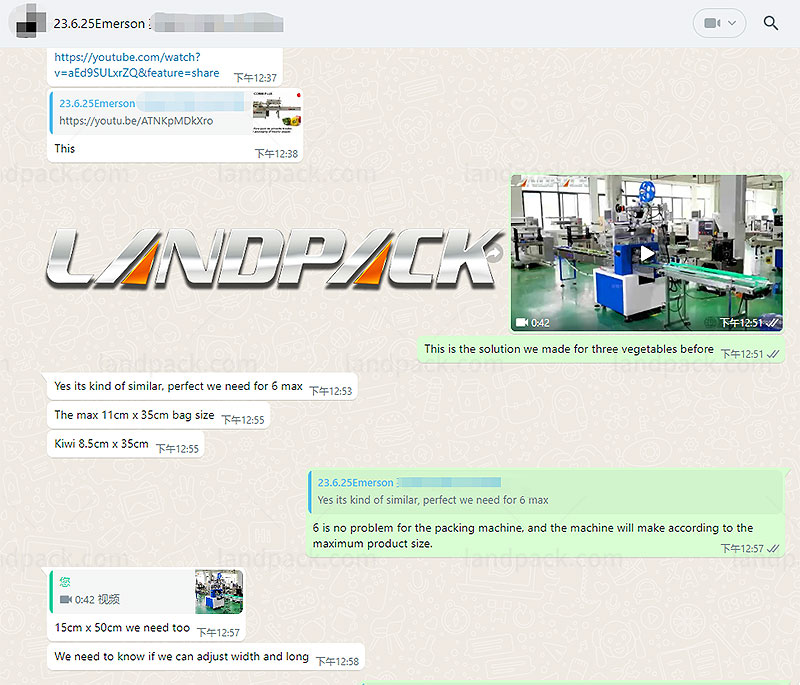Click read receipt ticks on 12:57 green reply
Image resolution: width=800 pixels, height=685 pixels.
[x=773, y=548]
